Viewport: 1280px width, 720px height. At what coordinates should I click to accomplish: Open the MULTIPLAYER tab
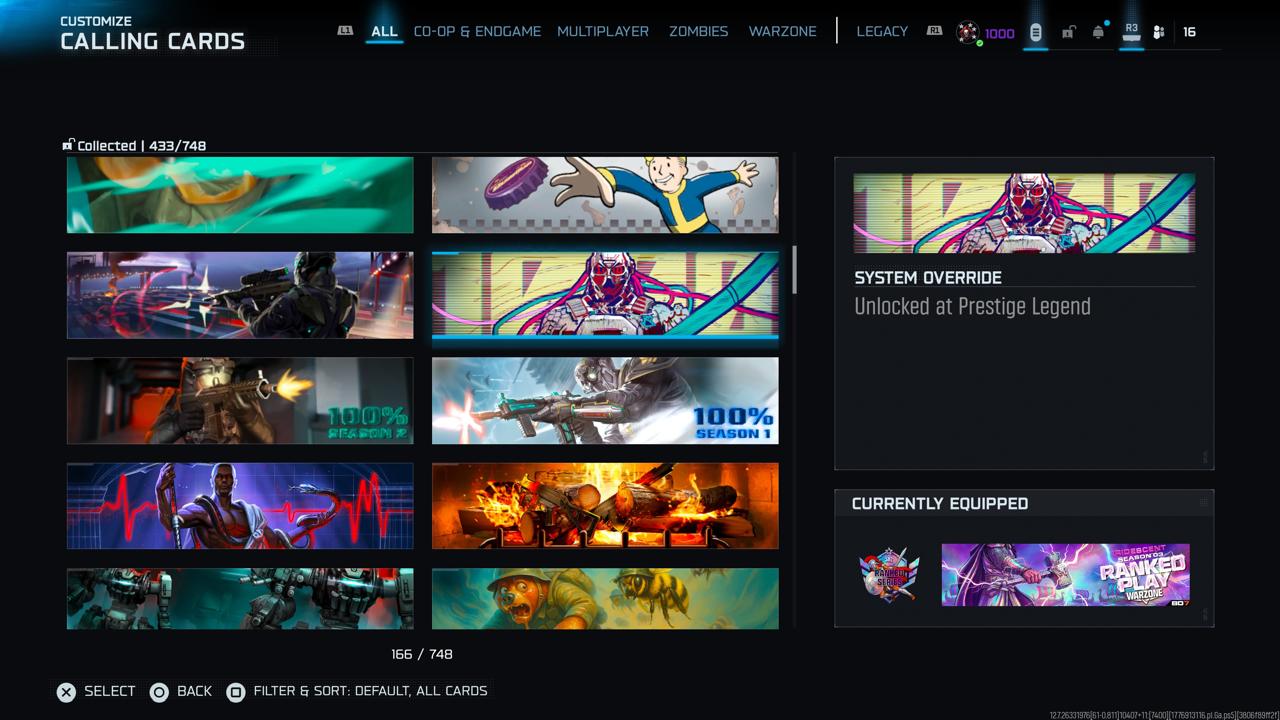(x=603, y=31)
